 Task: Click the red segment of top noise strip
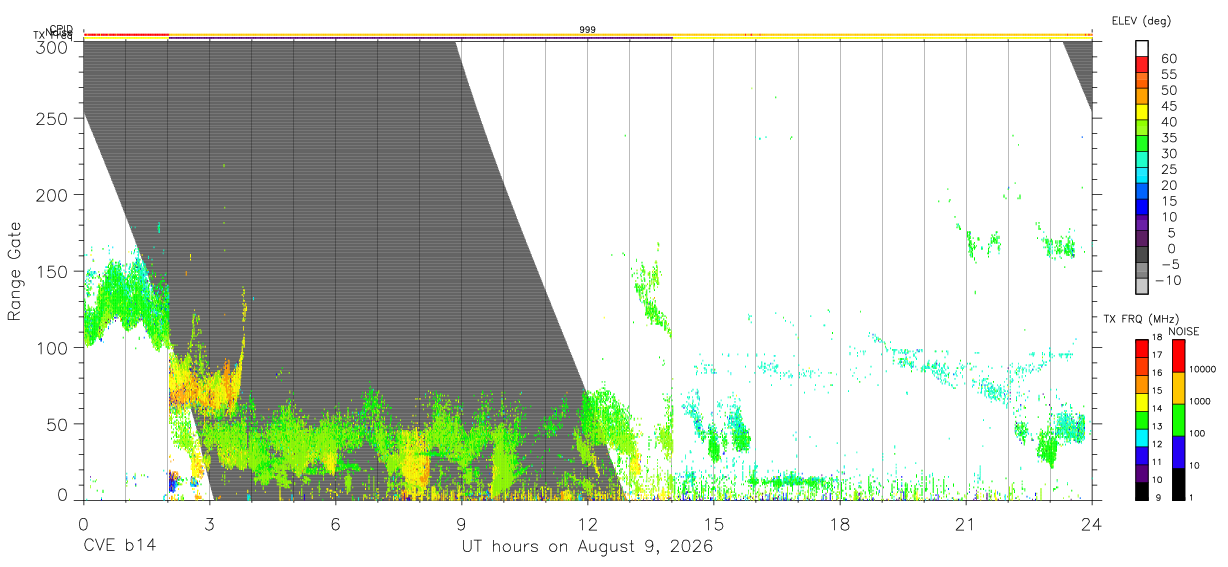126,34
